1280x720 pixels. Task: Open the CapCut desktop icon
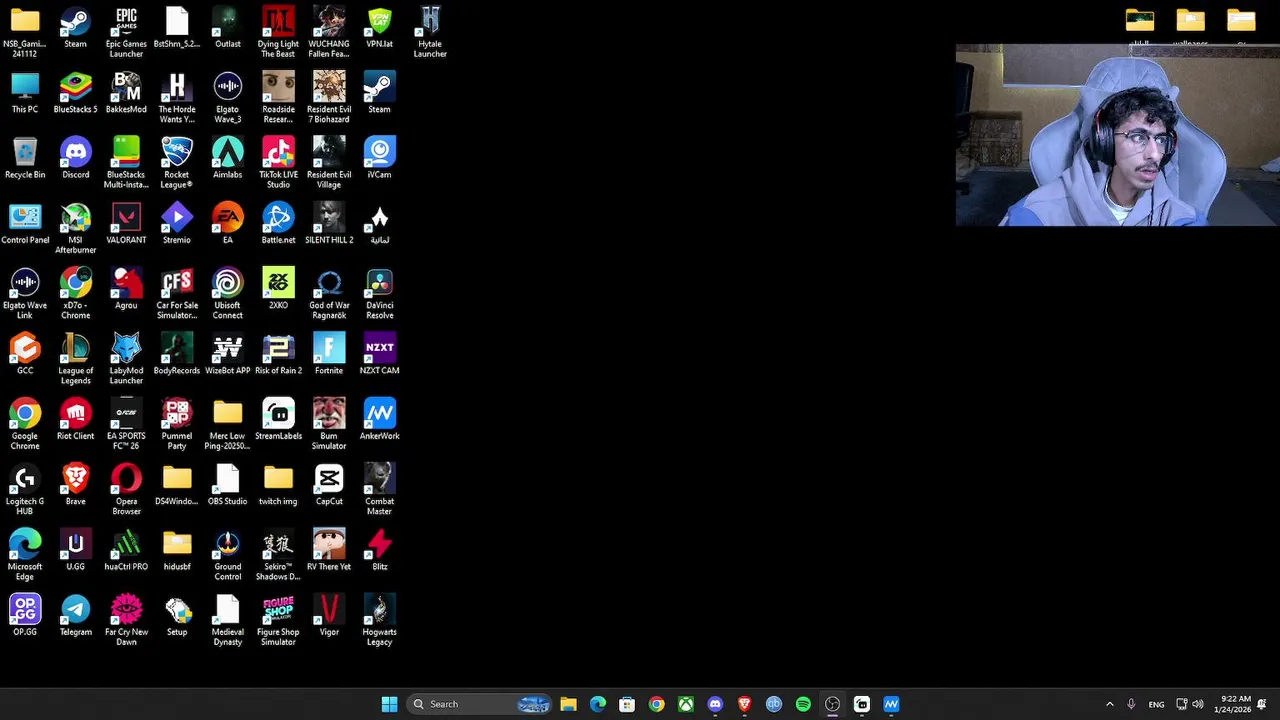pyautogui.click(x=329, y=485)
